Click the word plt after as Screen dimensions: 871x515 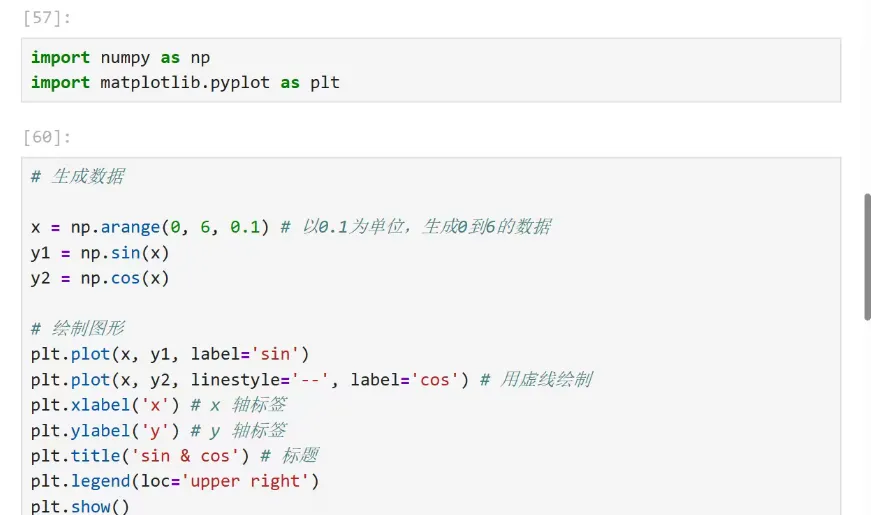click(x=325, y=83)
